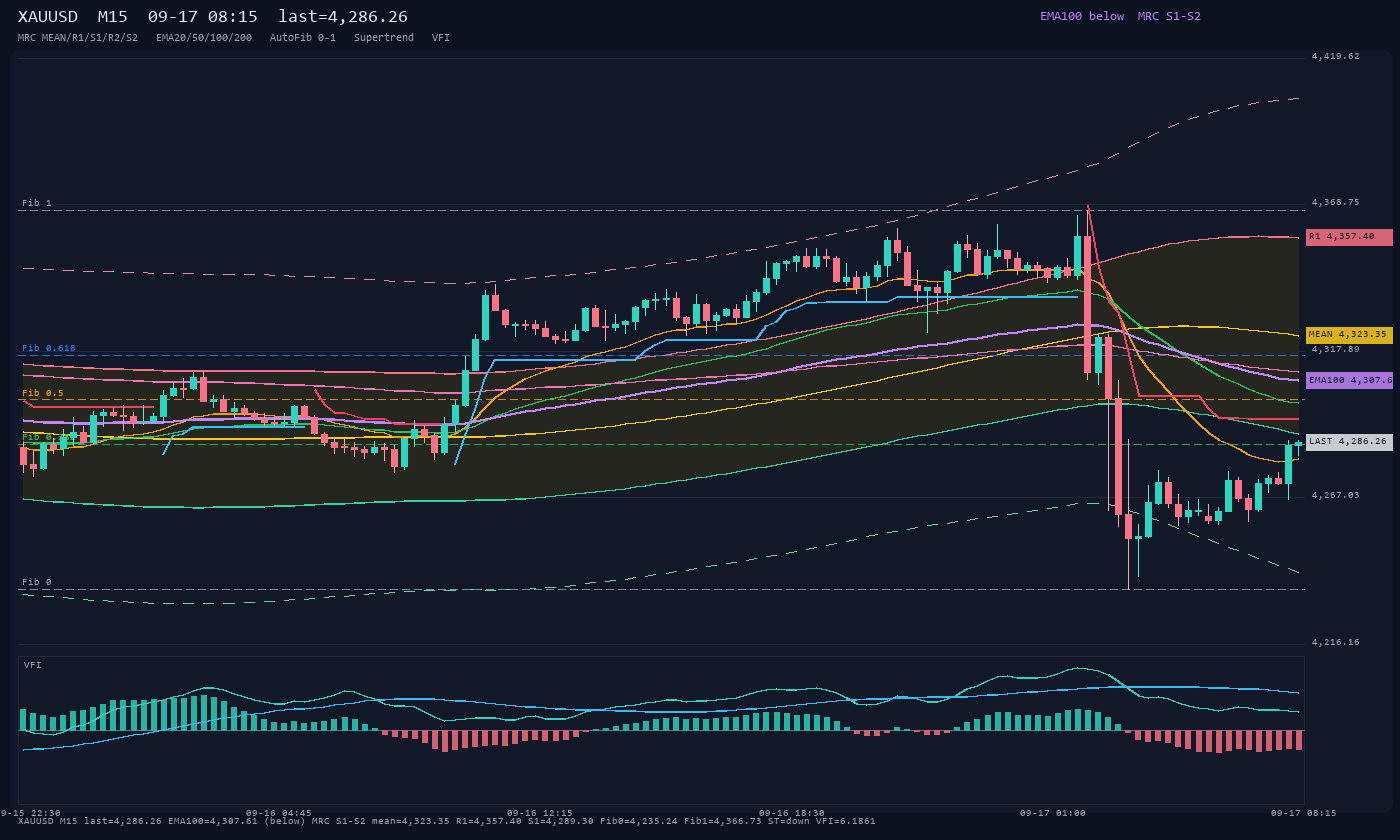
Task: Click the 09-17 08:15 time axis label
Action: point(1304,813)
